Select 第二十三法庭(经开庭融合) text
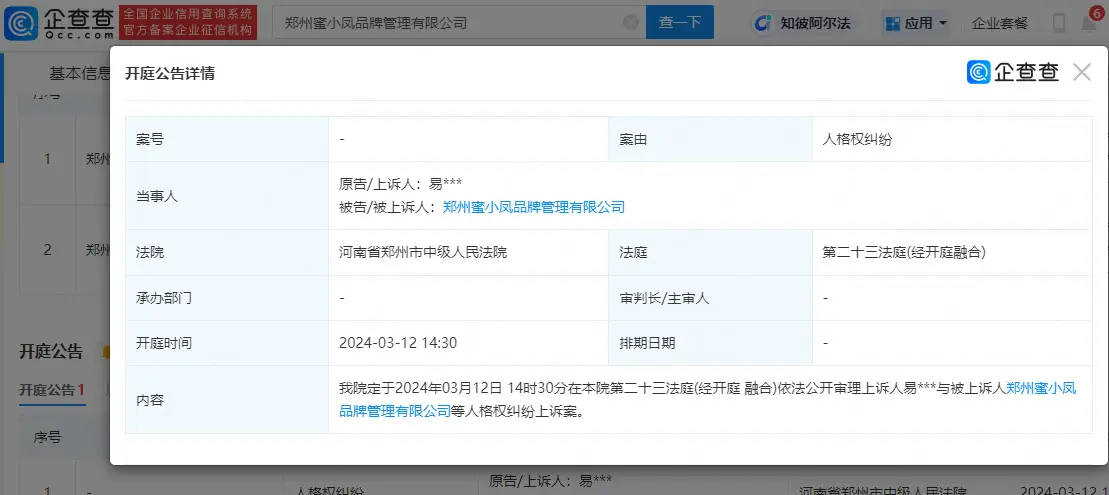The height and width of the screenshot is (495, 1109). coord(904,252)
